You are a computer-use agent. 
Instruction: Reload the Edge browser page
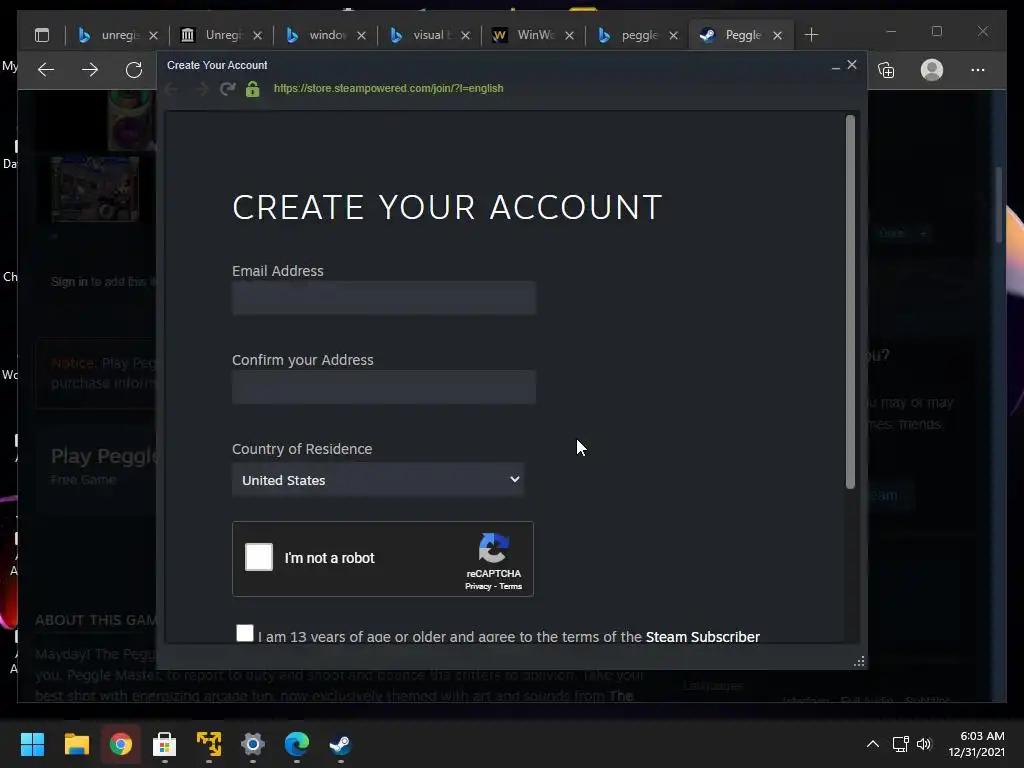point(134,70)
